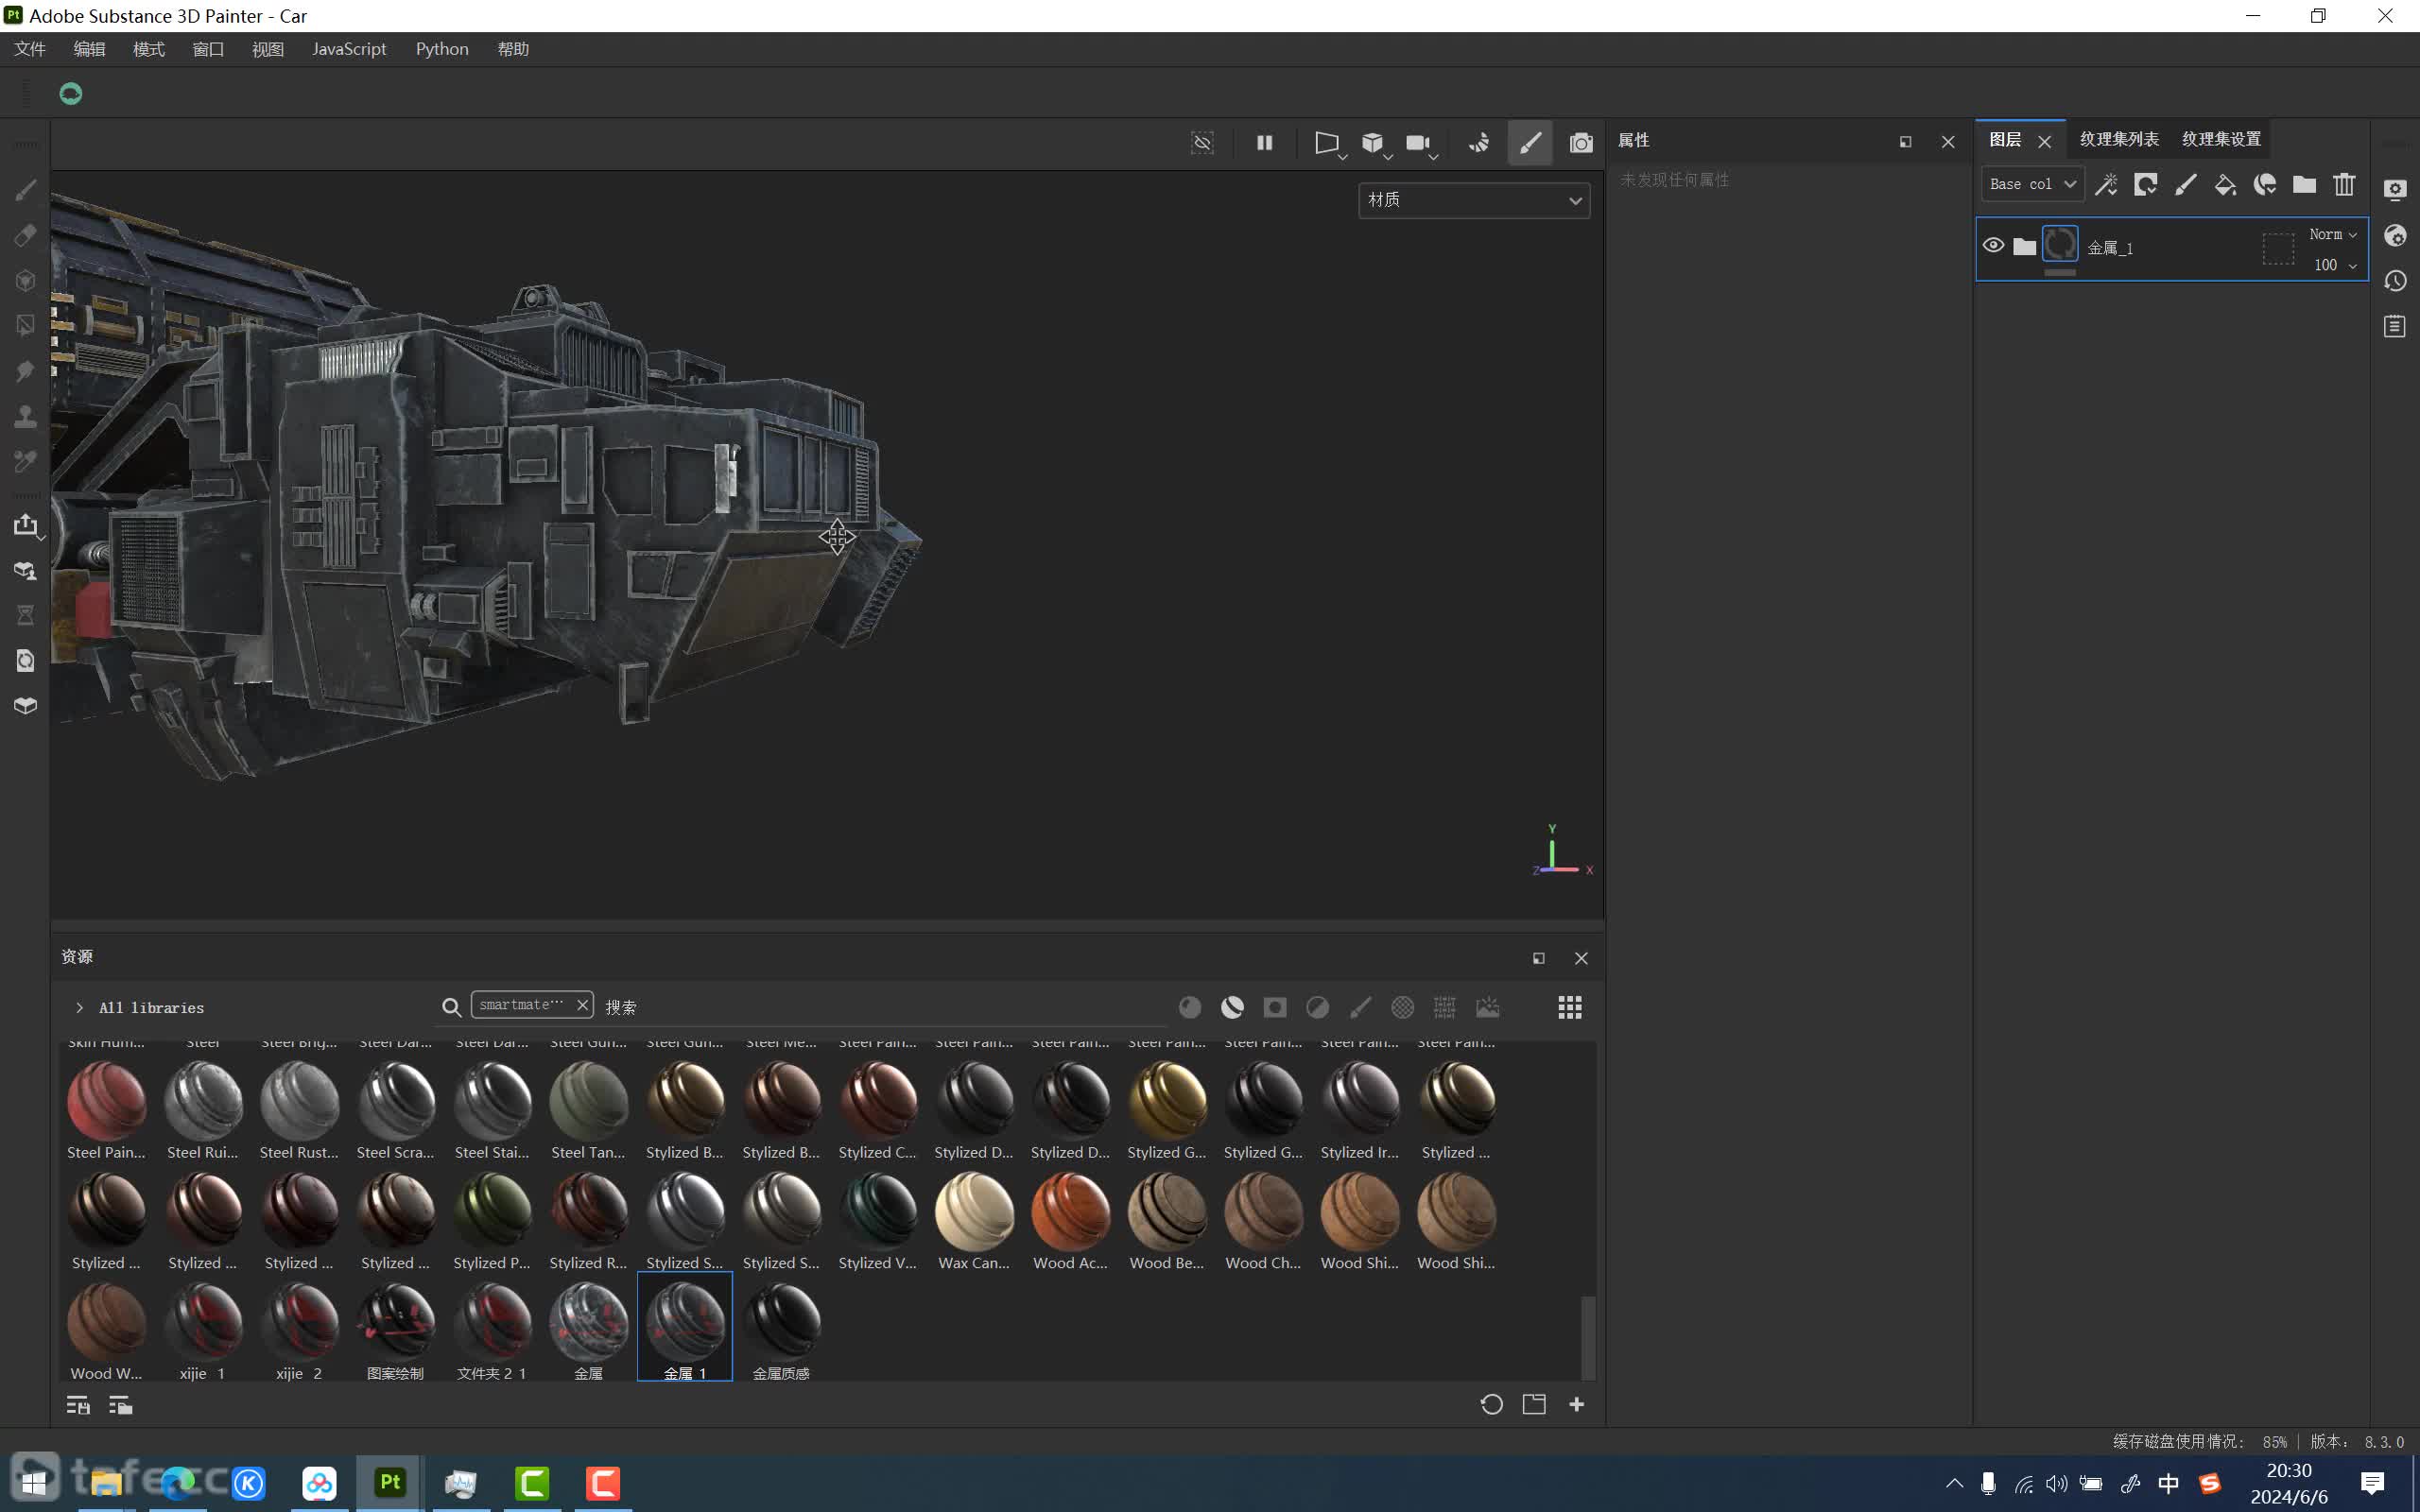Click the empty mask slot of 金属_1 layer

(2278, 248)
